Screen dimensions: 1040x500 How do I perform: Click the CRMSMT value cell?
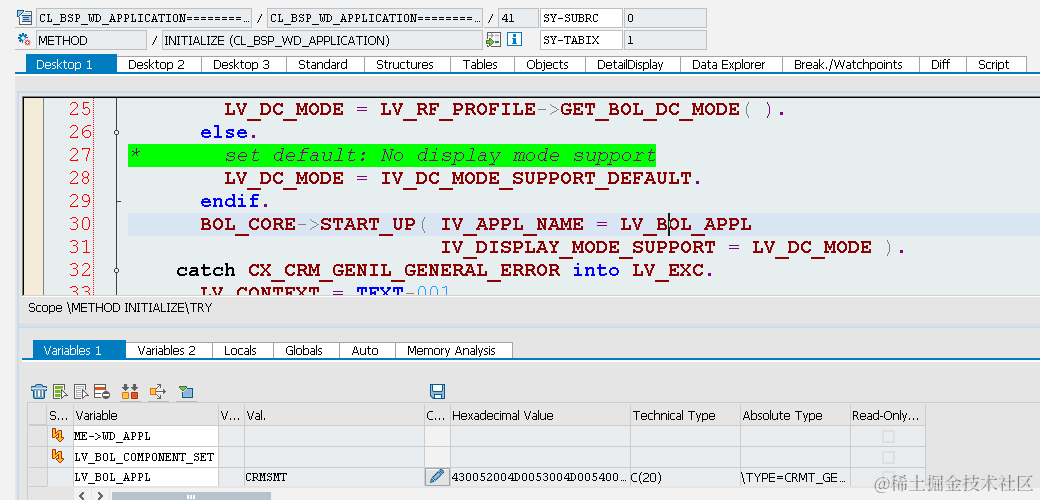click(334, 477)
